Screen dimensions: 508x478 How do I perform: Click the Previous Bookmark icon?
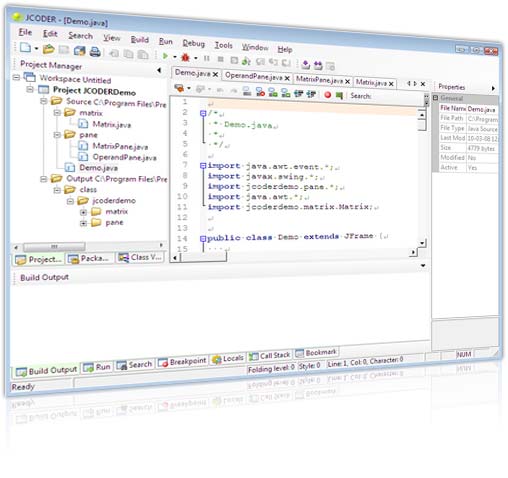[x=286, y=93]
